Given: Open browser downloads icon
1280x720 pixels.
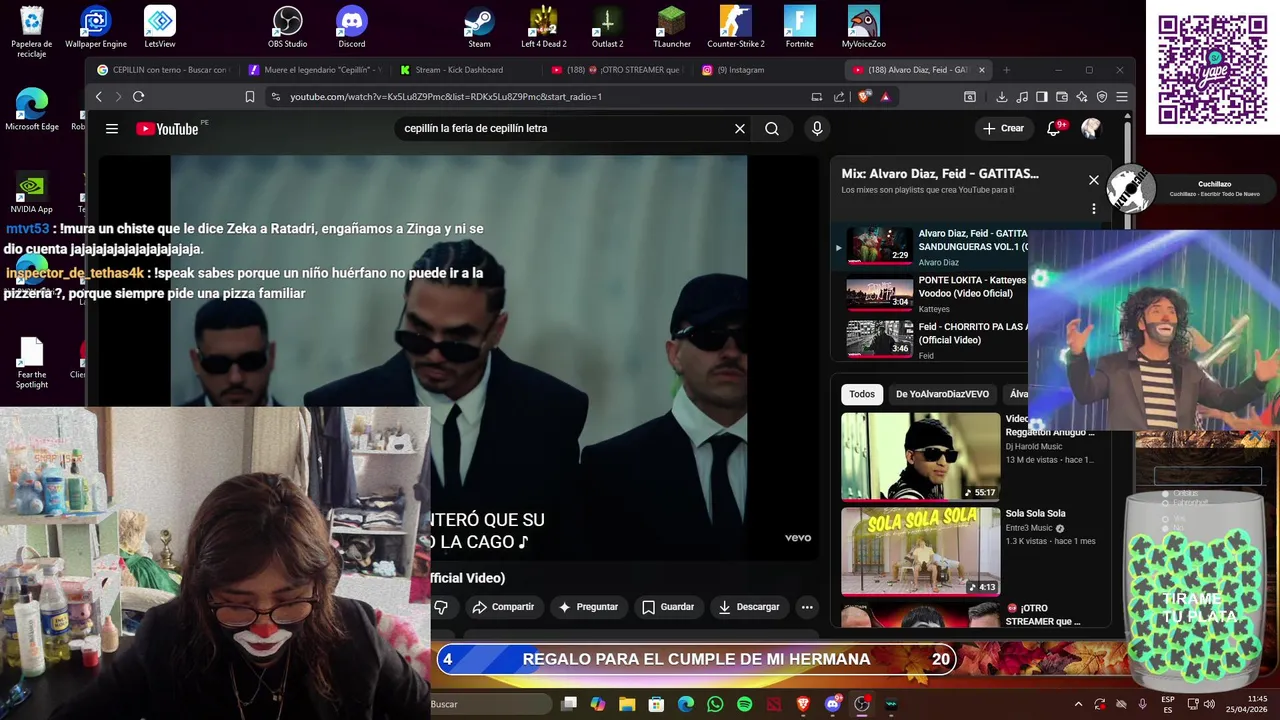Looking at the screenshot, I should click(1001, 97).
